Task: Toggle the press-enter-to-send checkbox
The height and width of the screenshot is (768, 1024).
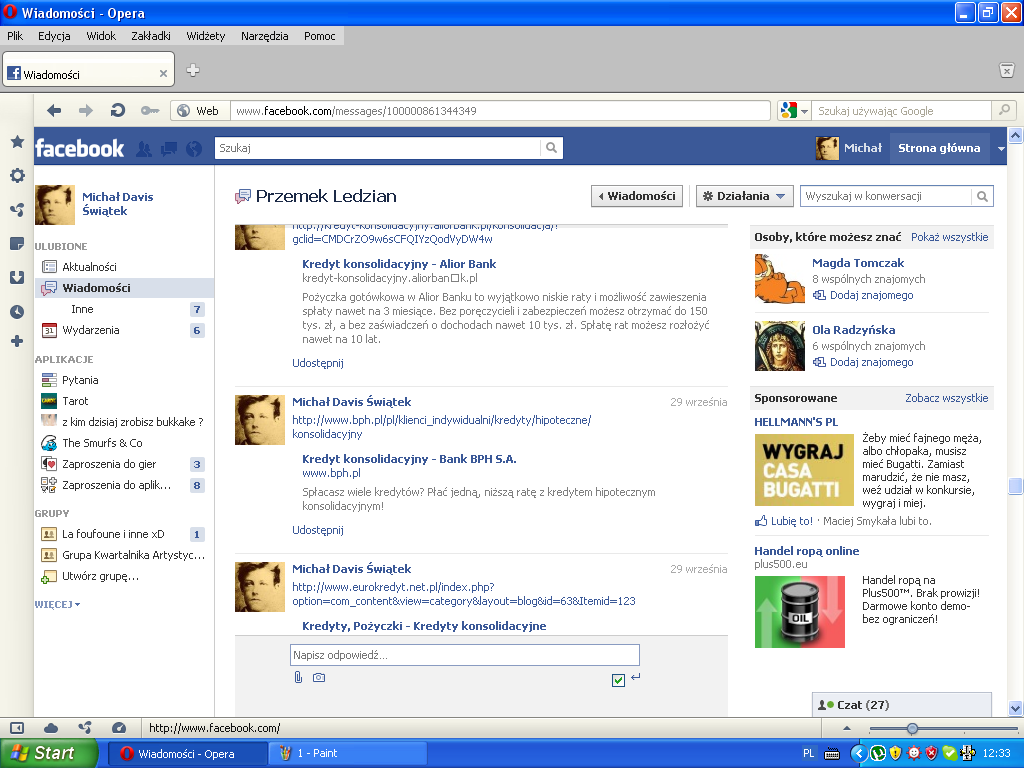Action: click(618, 680)
